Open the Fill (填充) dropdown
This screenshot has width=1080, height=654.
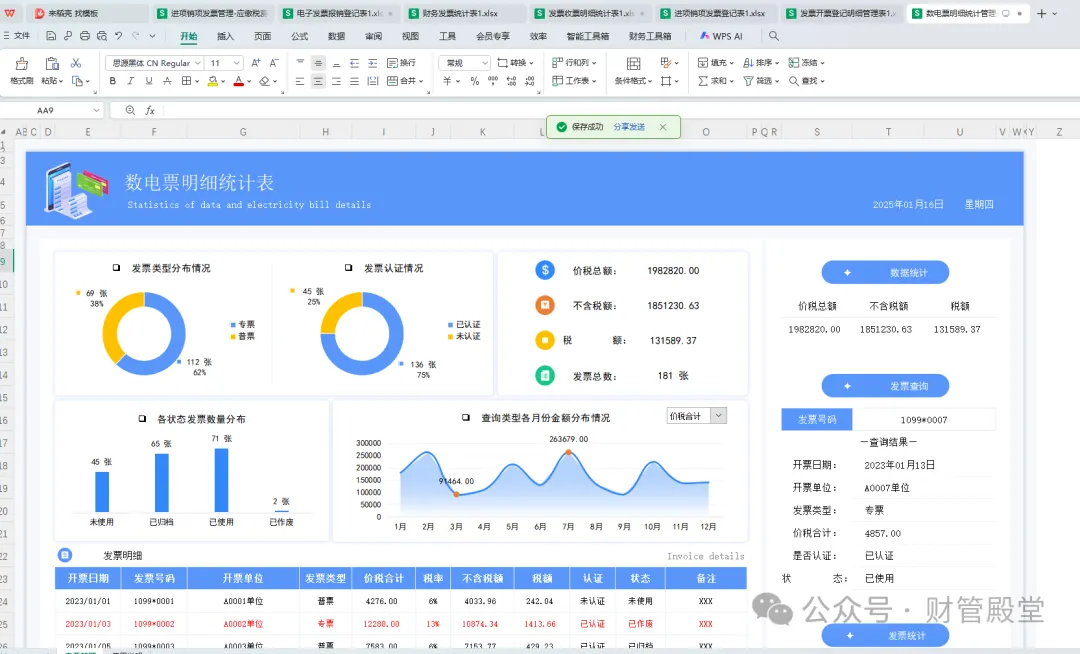point(716,63)
